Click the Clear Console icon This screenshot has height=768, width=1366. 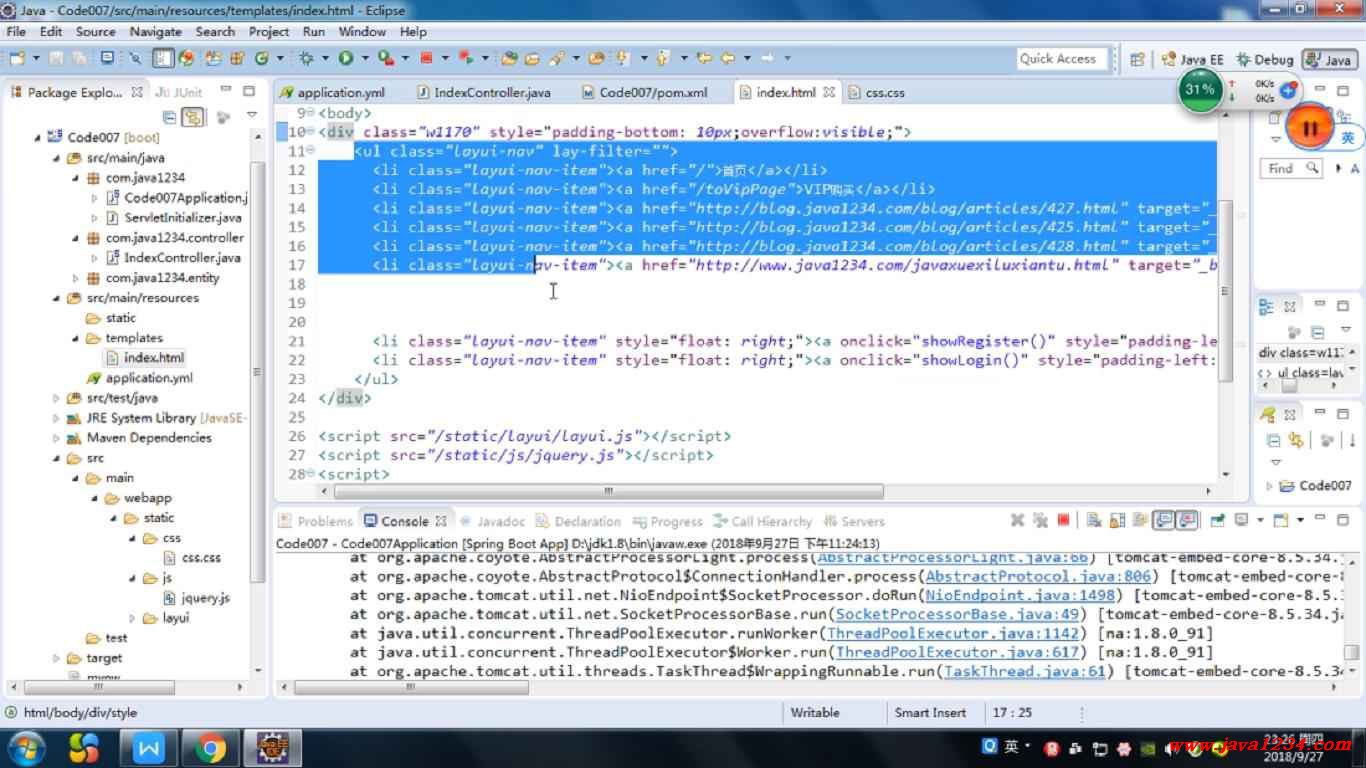(1093, 520)
